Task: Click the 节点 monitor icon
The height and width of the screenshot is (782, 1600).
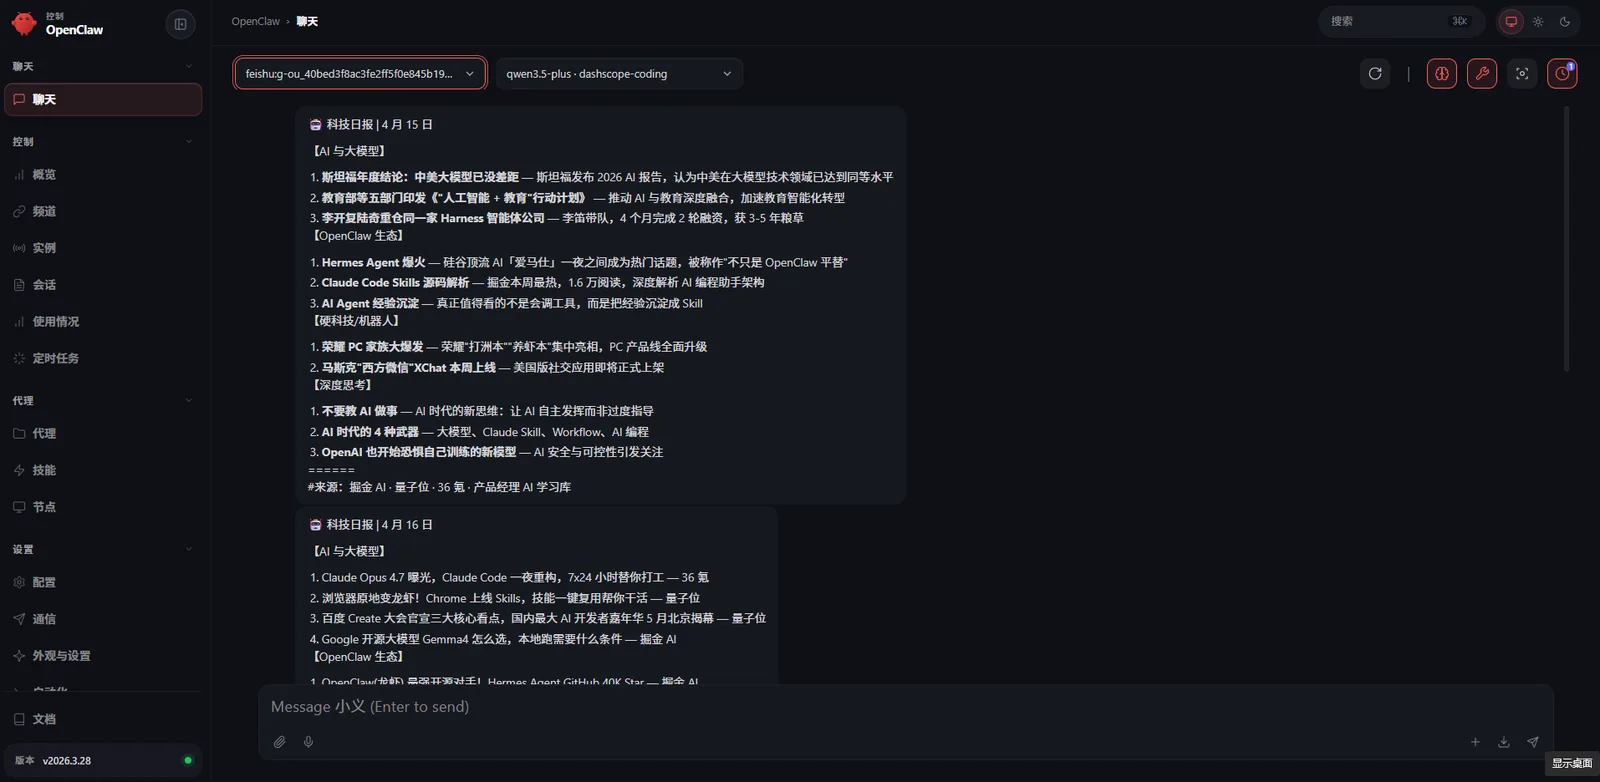Action: 19,507
